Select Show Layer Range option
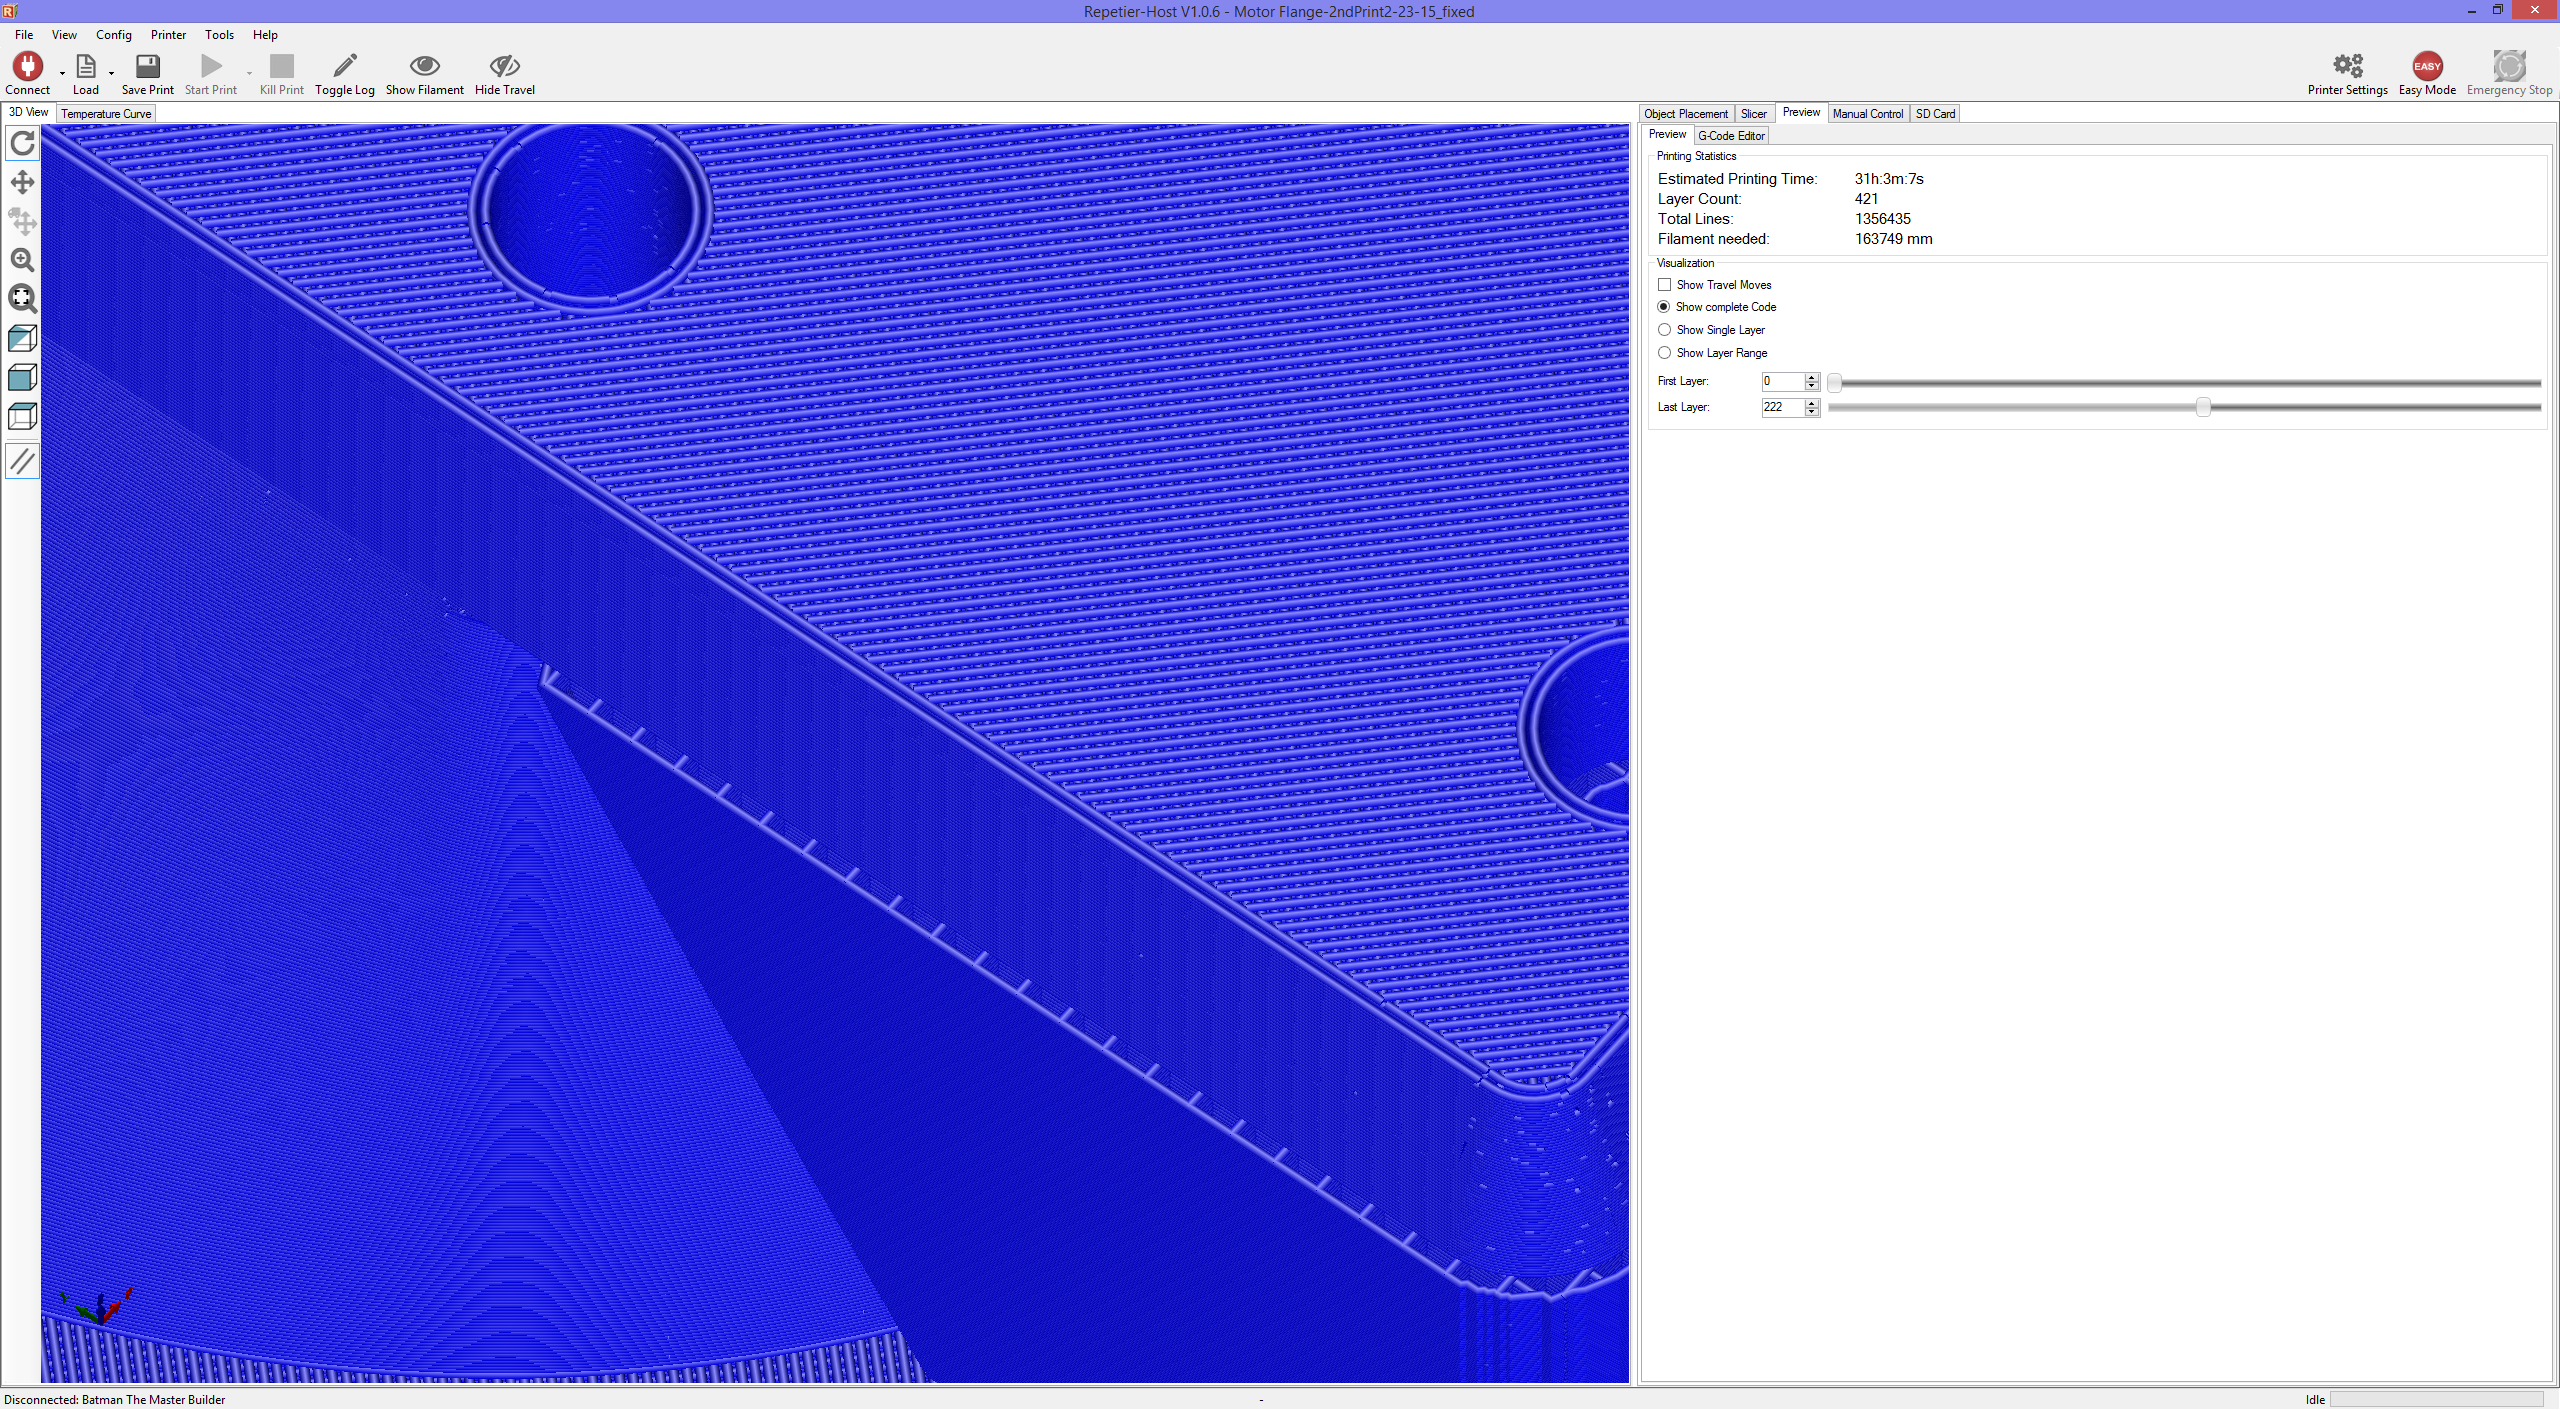2560x1410 pixels. click(x=1665, y=353)
